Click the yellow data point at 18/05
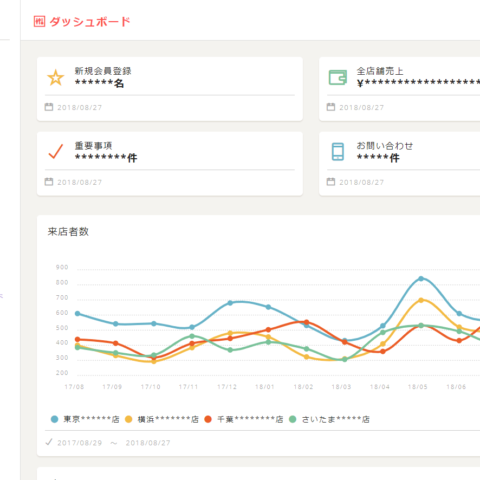Screen dimensions: 480x480 tap(421, 300)
